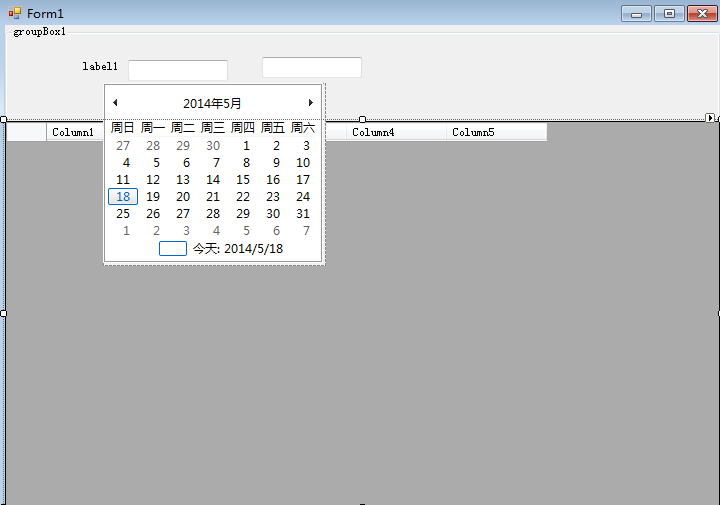This screenshot has height=505, width=720.
Task: Select date 10 in the calendar
Action: click(303, 163)
